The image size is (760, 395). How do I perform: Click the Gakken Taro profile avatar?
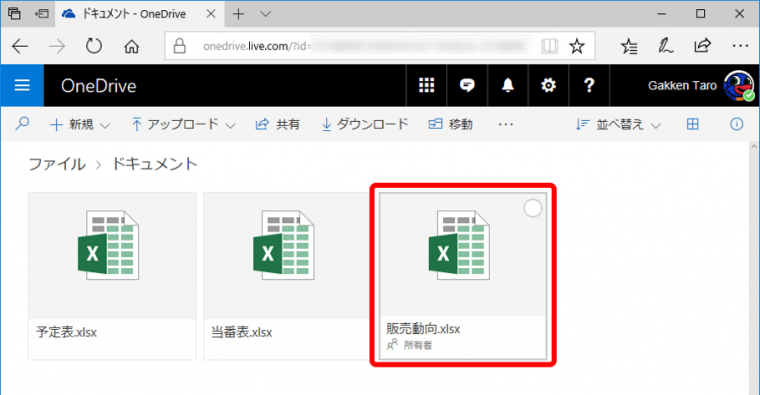coord(739,86)
